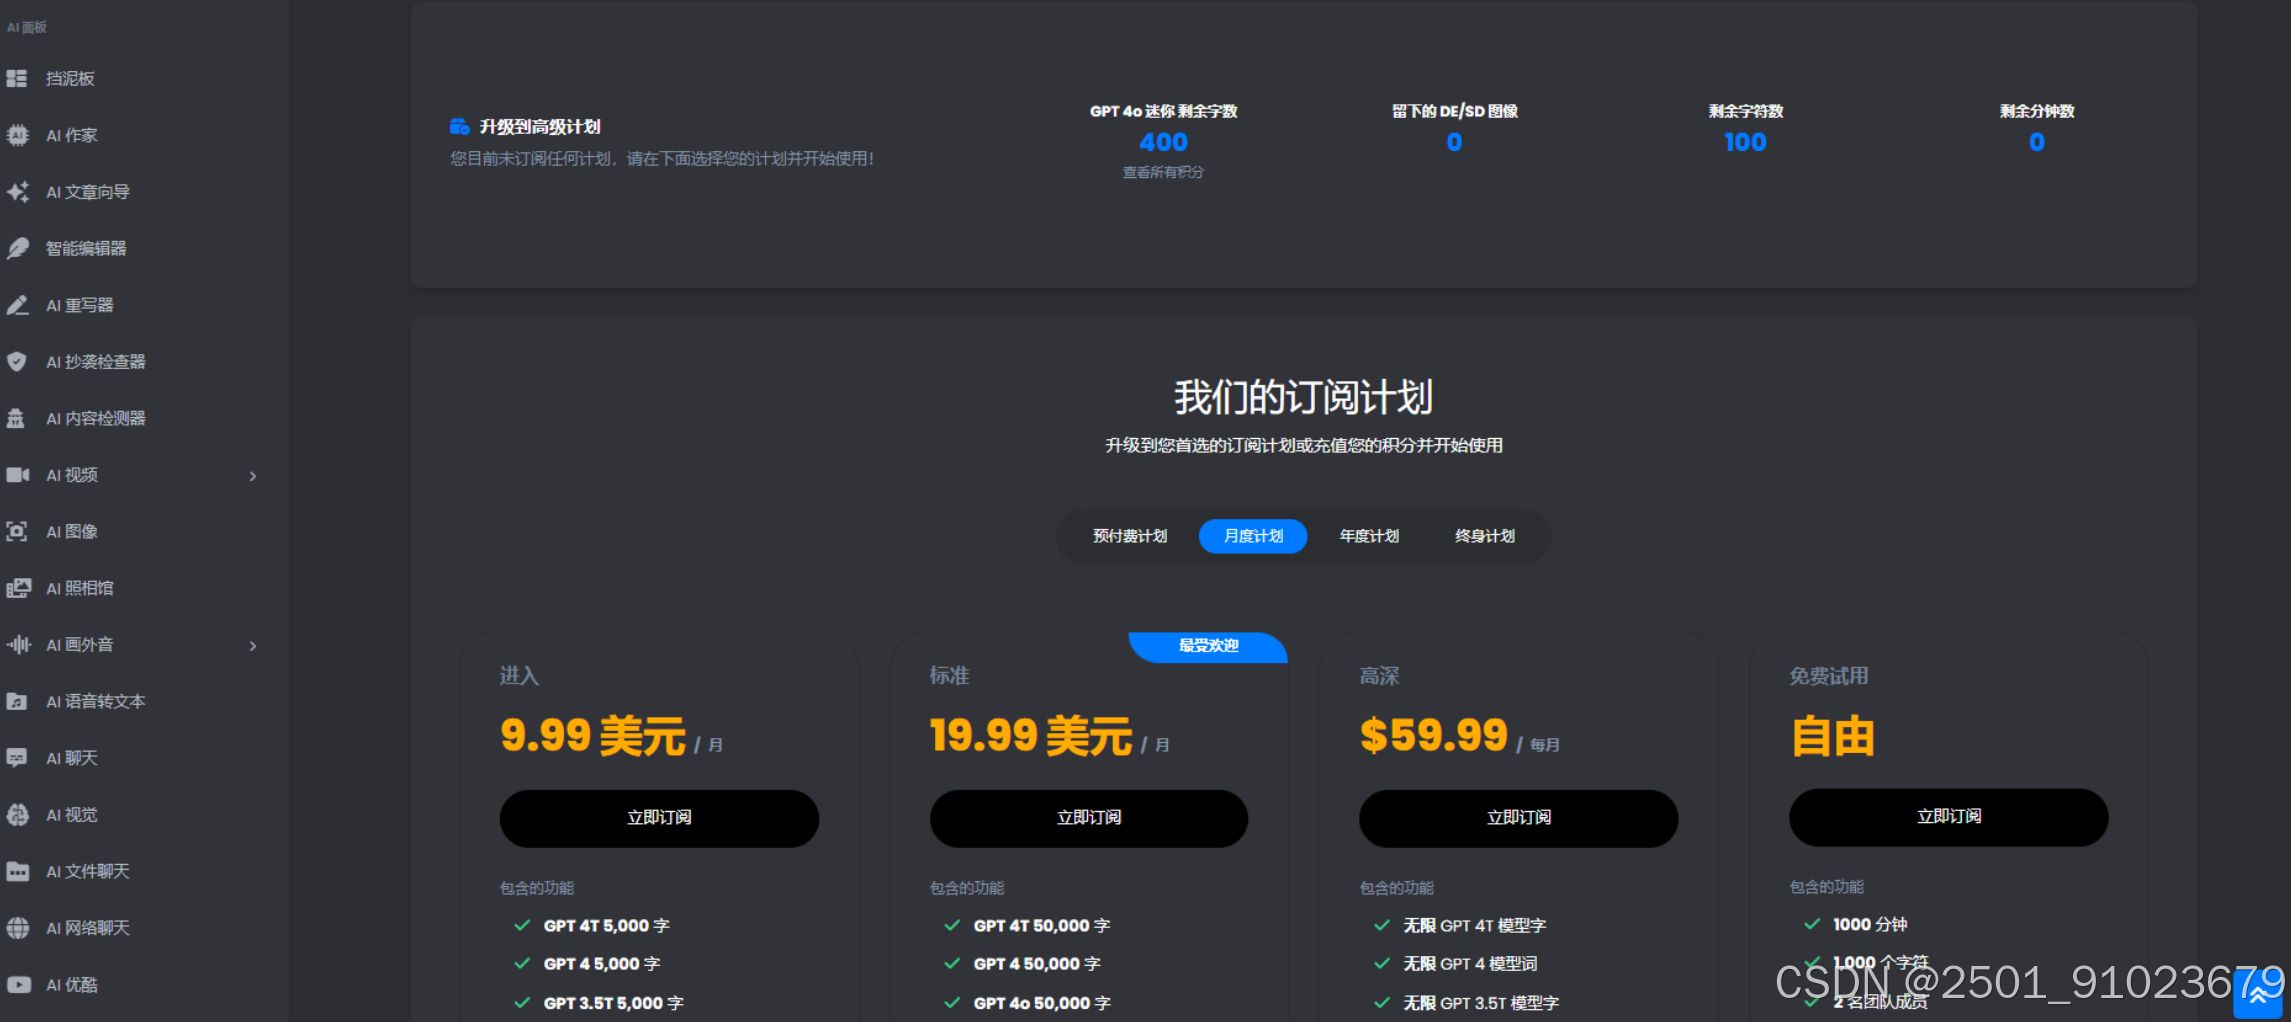Open AI 作家 via its chip icon
The height and width of the screenshot is (1022, 2291).
click(x=17, y=135)
